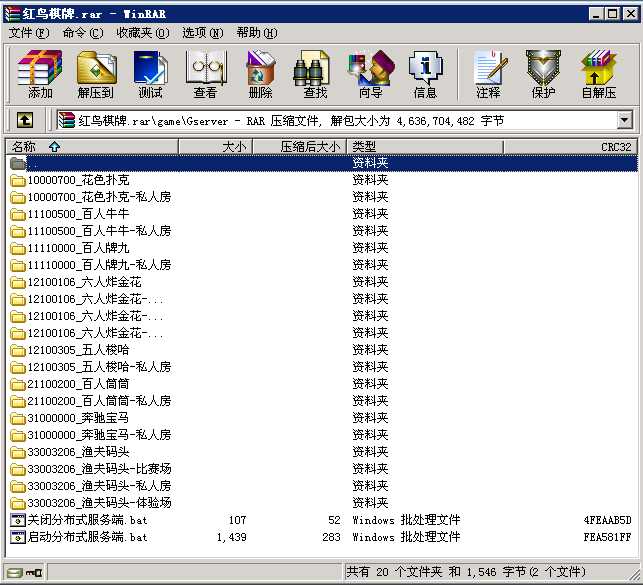The height and width of the screenshot is (585, 643).
Task: Launch the 向导 (Wizard) tool
Action: click(370, 74)
